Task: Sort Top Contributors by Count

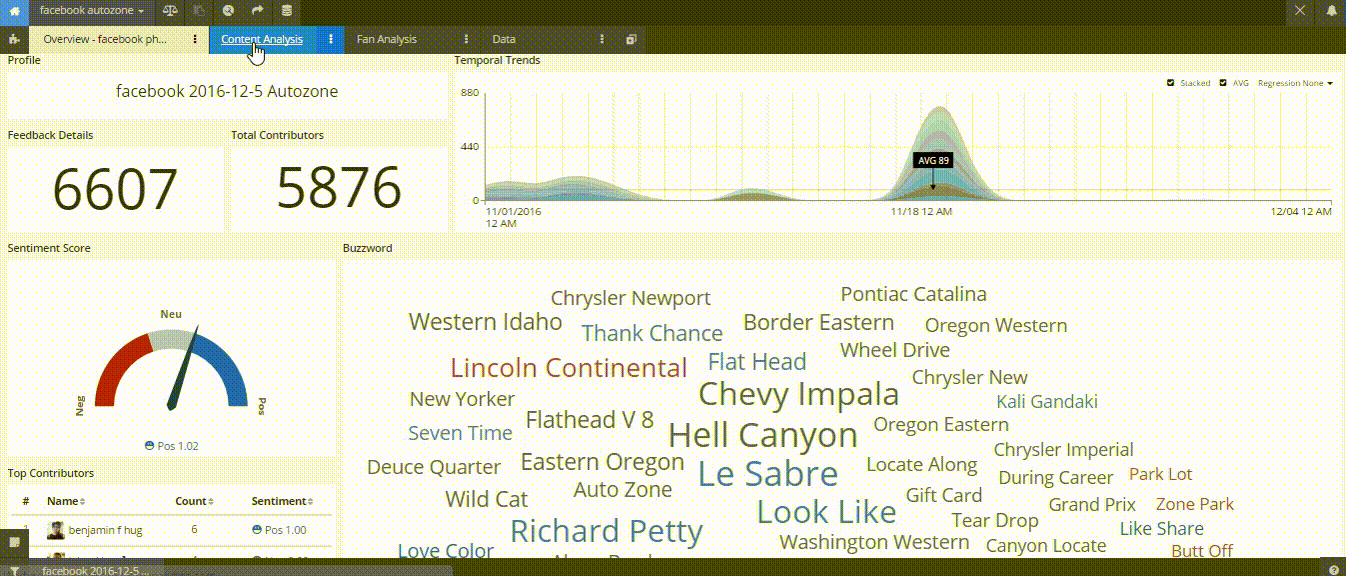Action: [193, 501]
